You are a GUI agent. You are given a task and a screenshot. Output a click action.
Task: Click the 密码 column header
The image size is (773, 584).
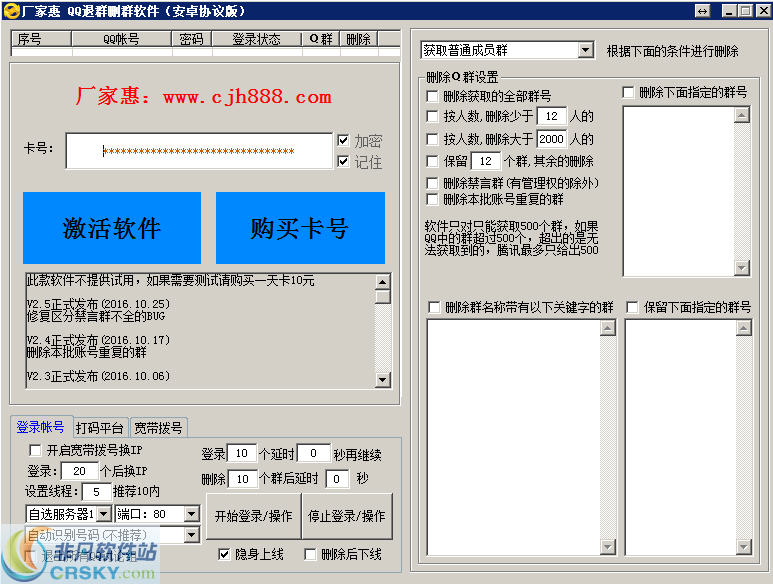[x=192, y=39]
